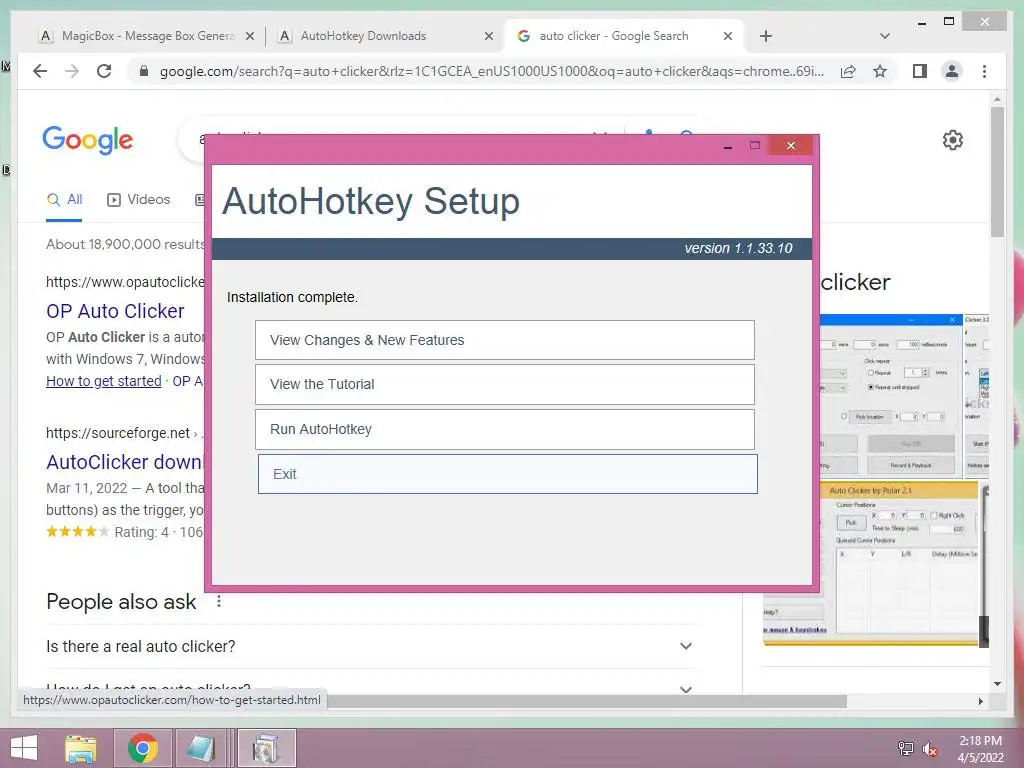Click the network tray icon

[906, 748]
